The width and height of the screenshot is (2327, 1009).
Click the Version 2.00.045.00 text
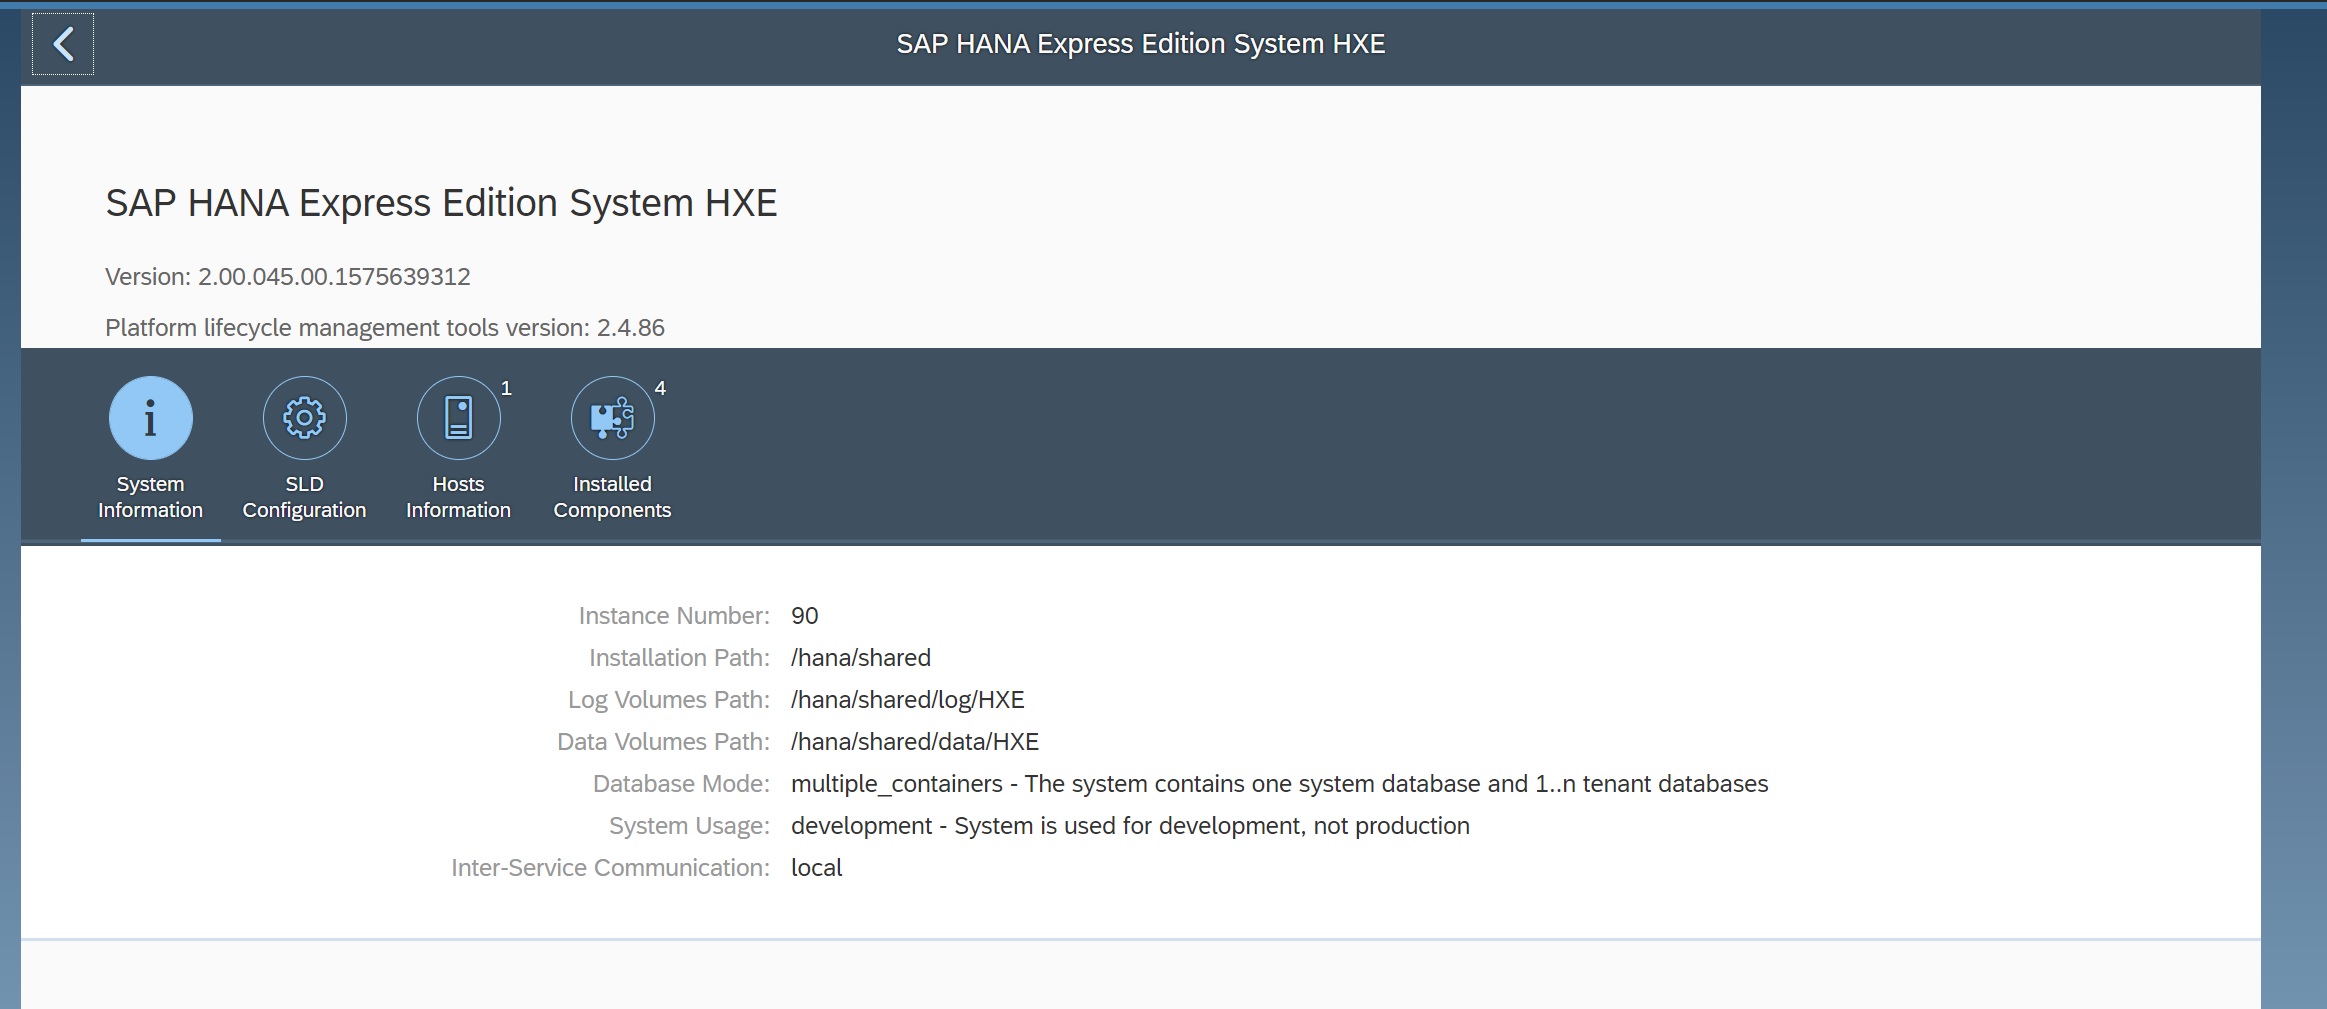coord(288,277)
